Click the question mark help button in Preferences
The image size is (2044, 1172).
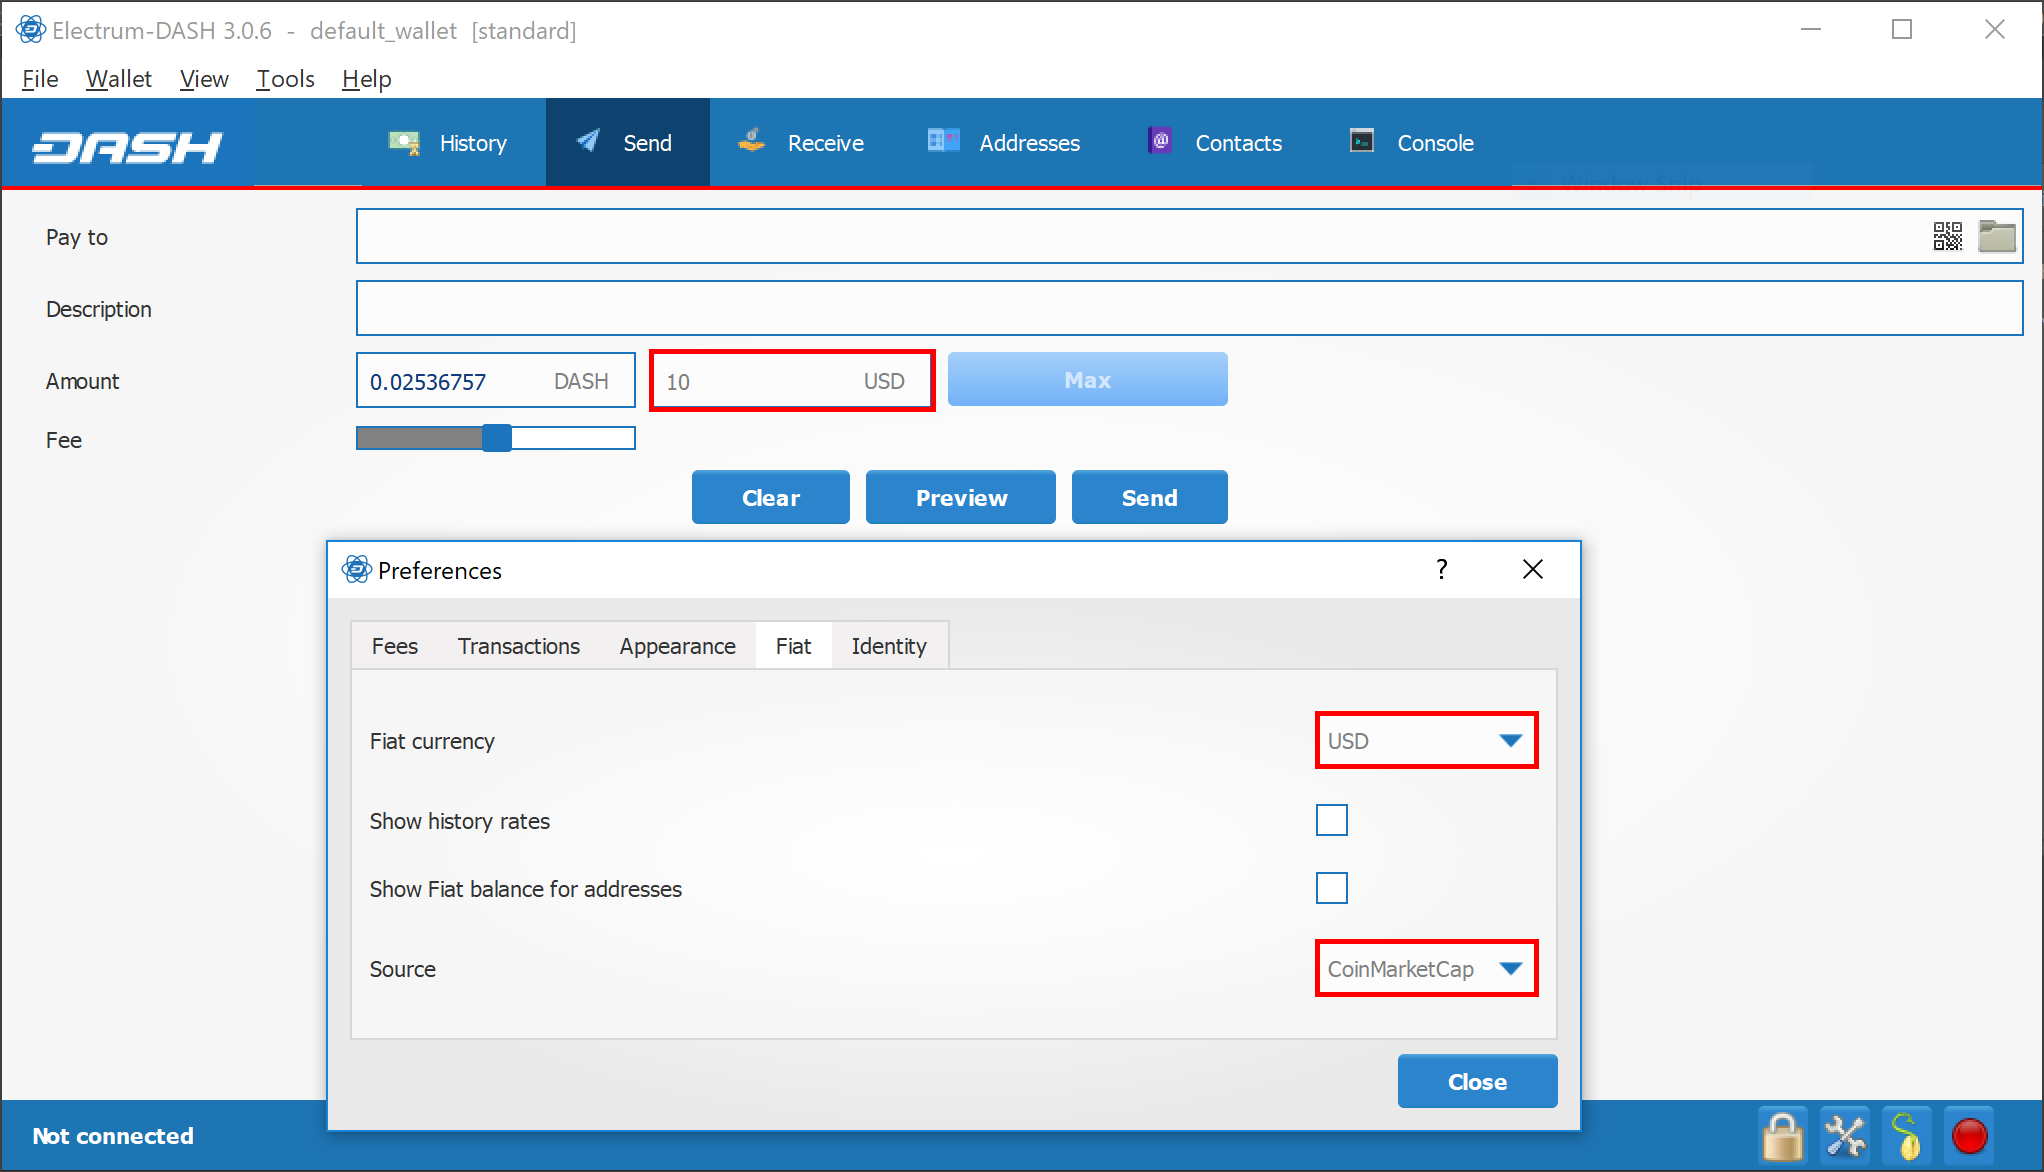(1441, 569)
